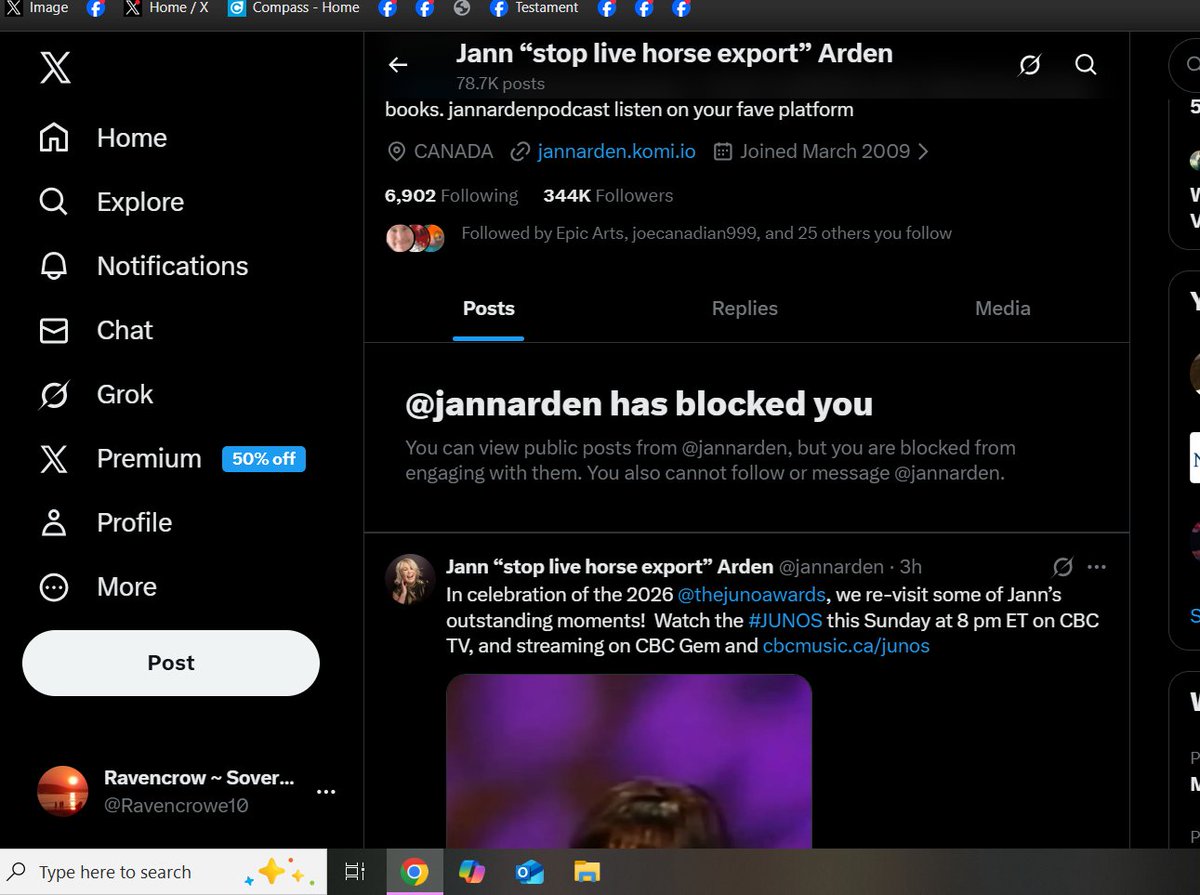Expand the Joined March 2009 chevron

click(923, 152)
